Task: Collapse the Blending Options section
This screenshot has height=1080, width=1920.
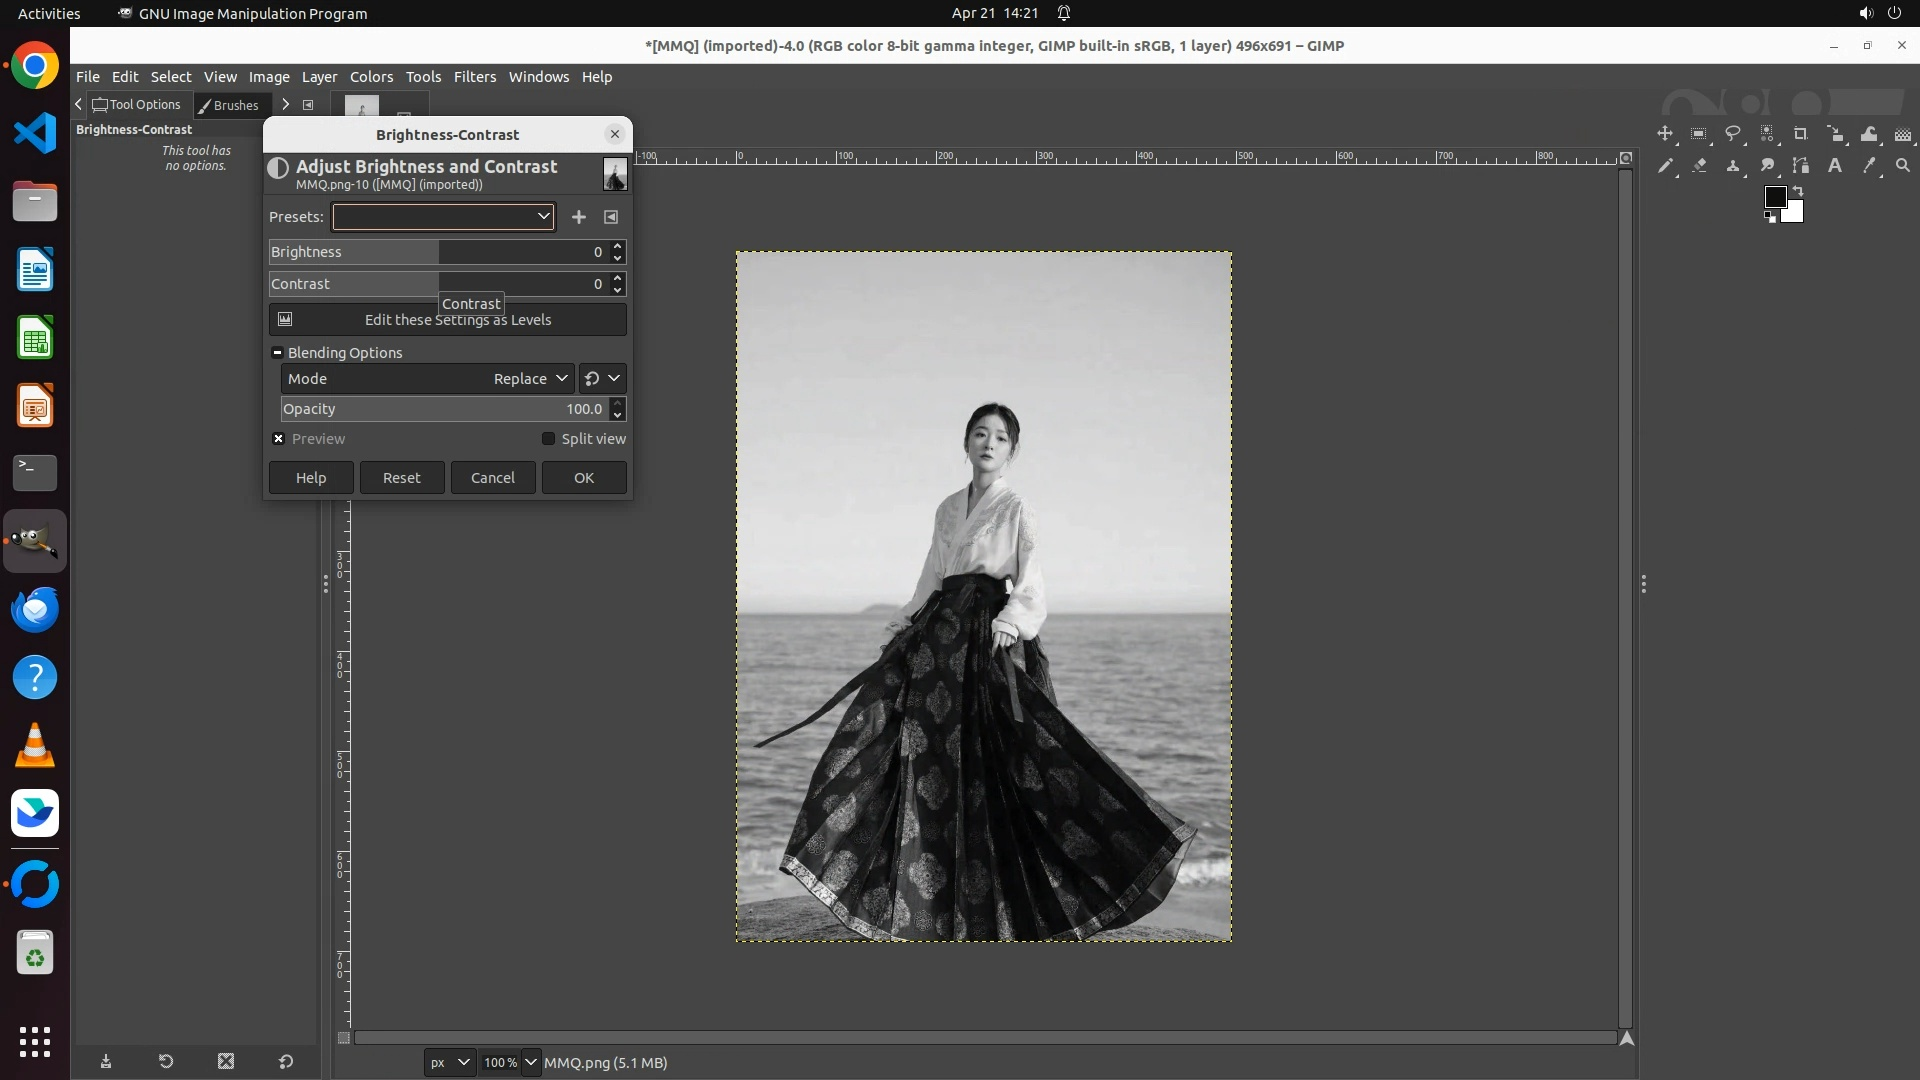Action: tap(278, 353)
